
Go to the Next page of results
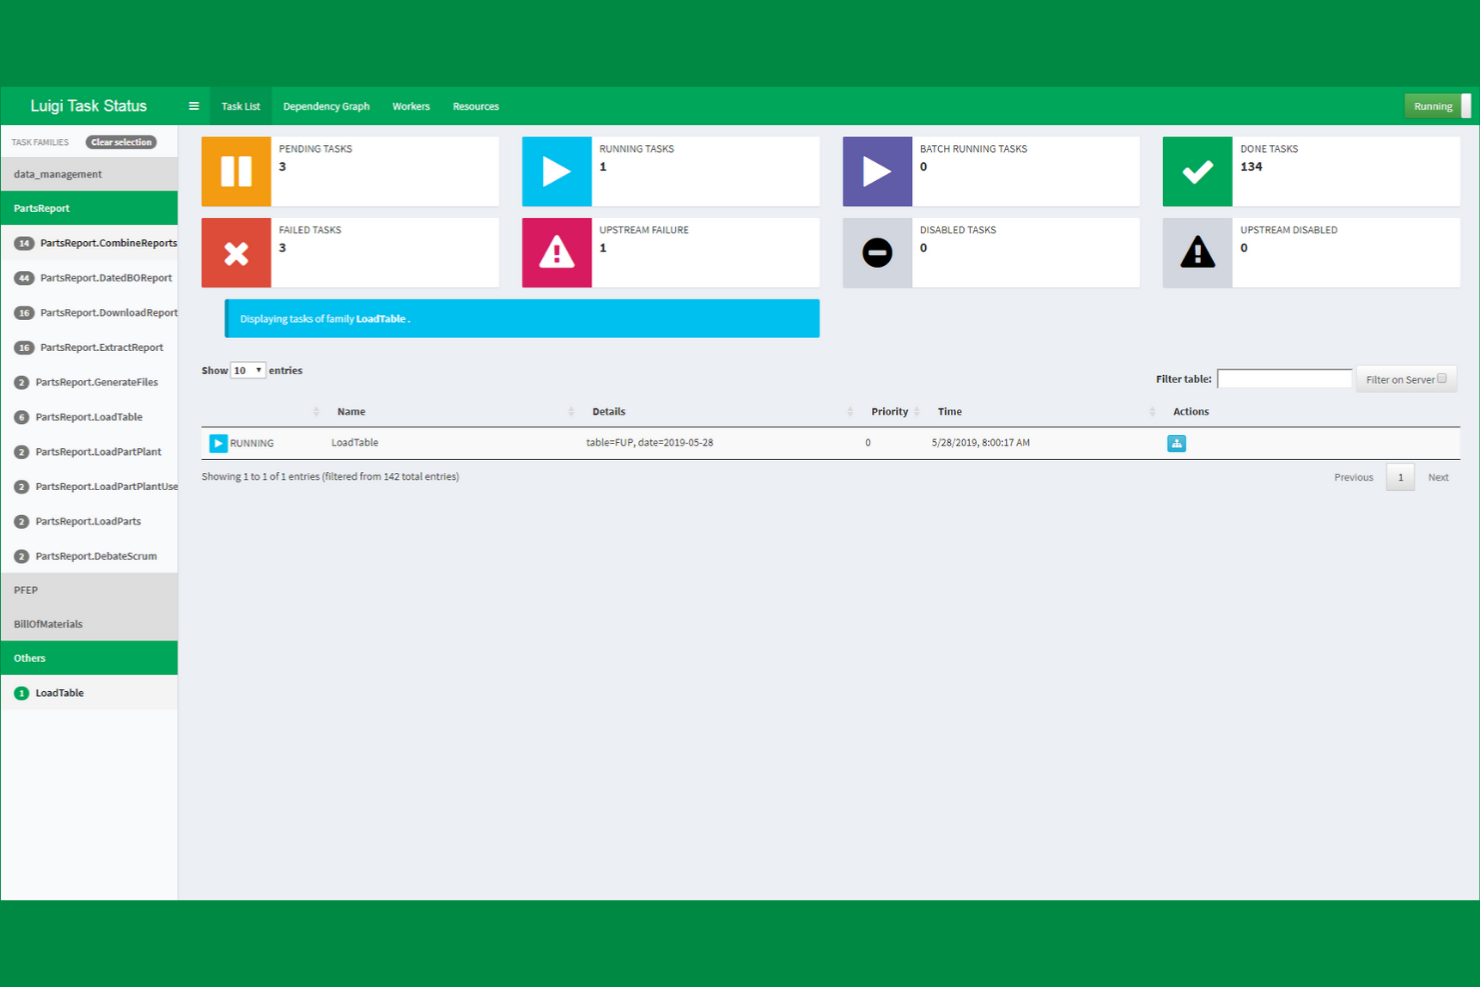1438,477
